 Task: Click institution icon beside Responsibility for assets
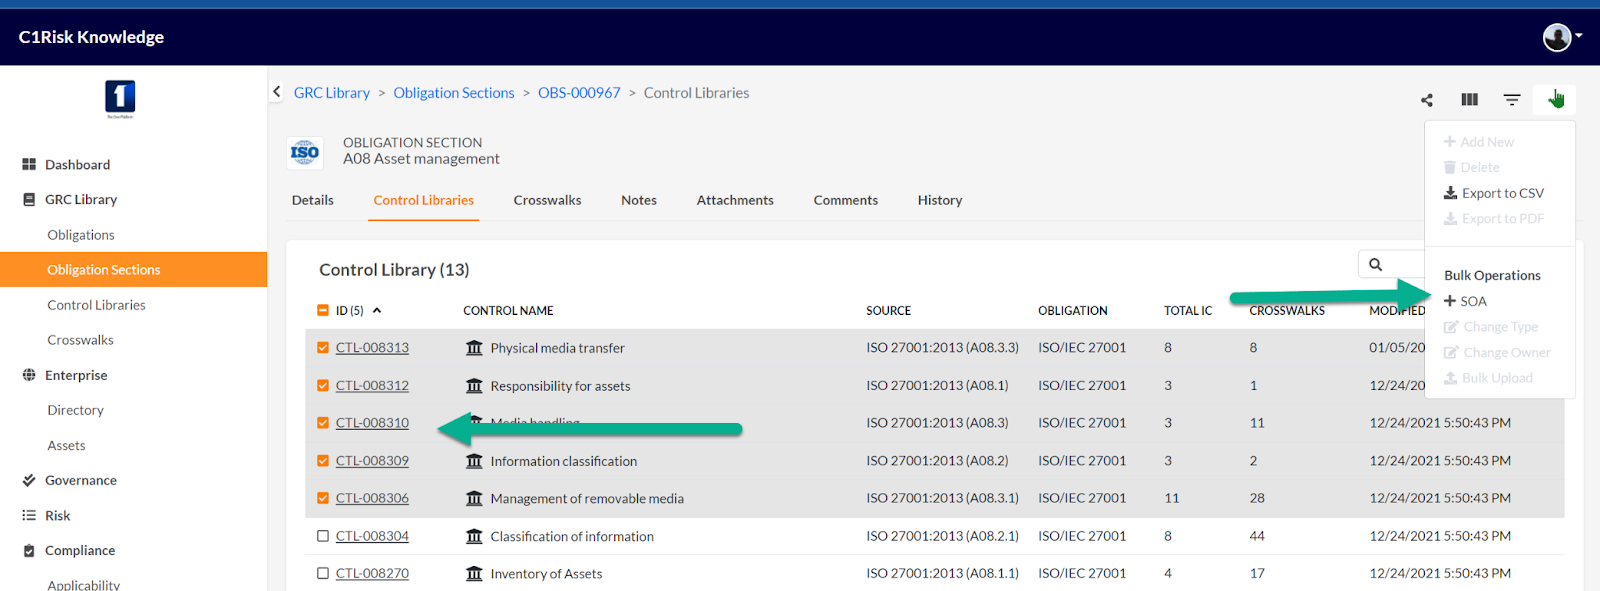point(474,386)
